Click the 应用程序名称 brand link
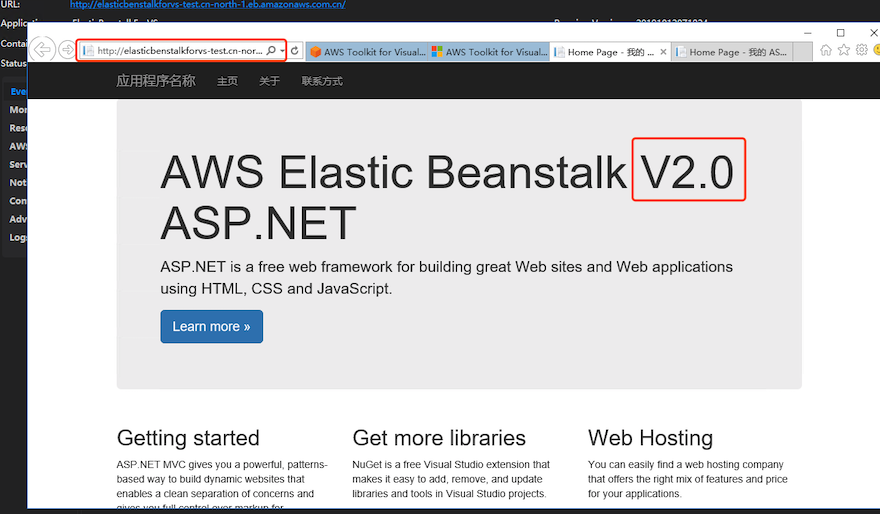 (156, 81)
